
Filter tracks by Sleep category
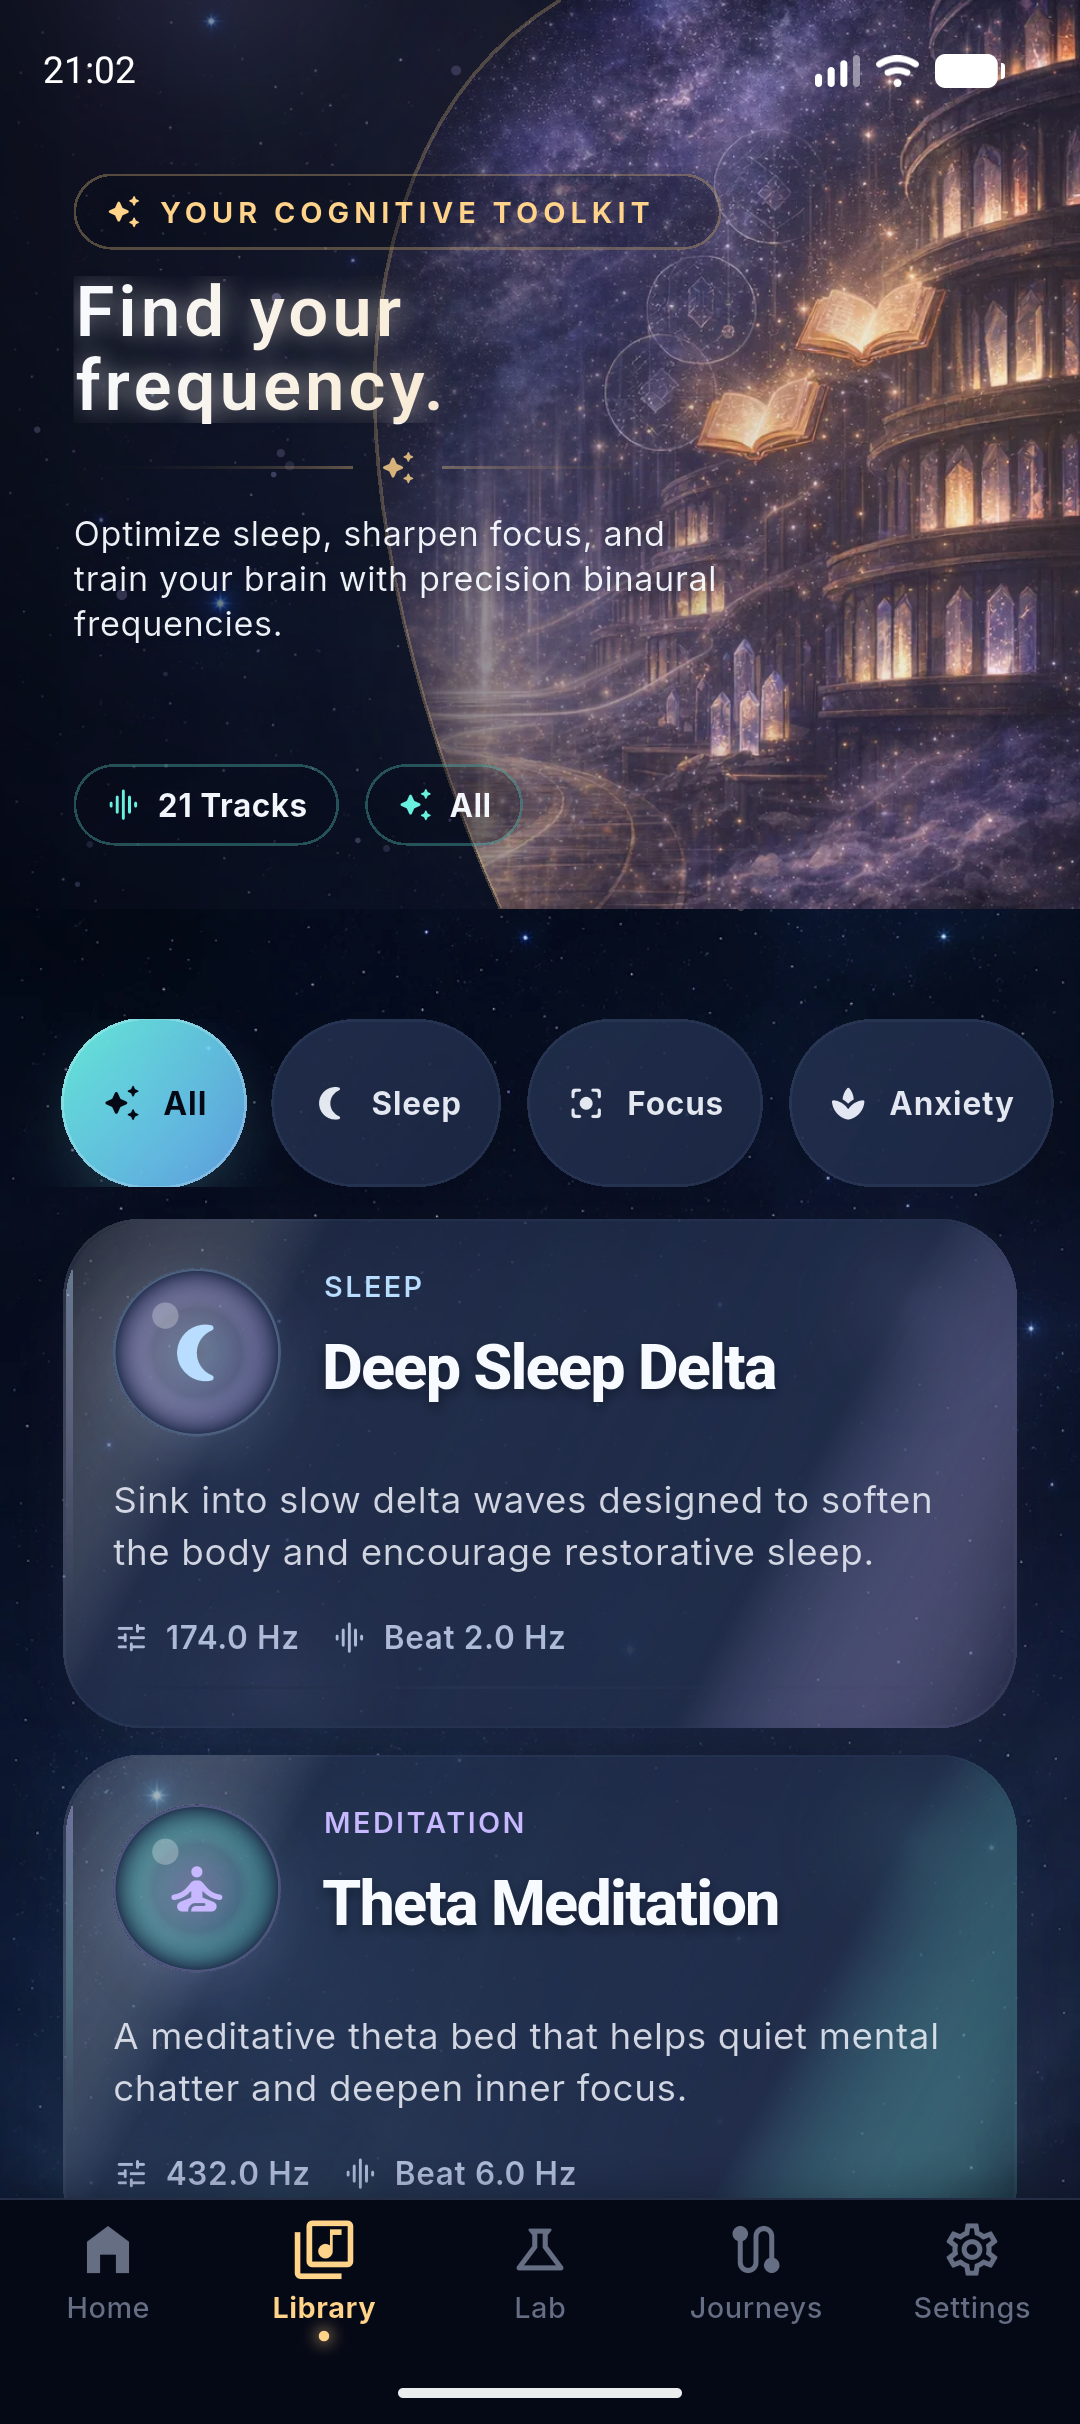coord(386,1103)
